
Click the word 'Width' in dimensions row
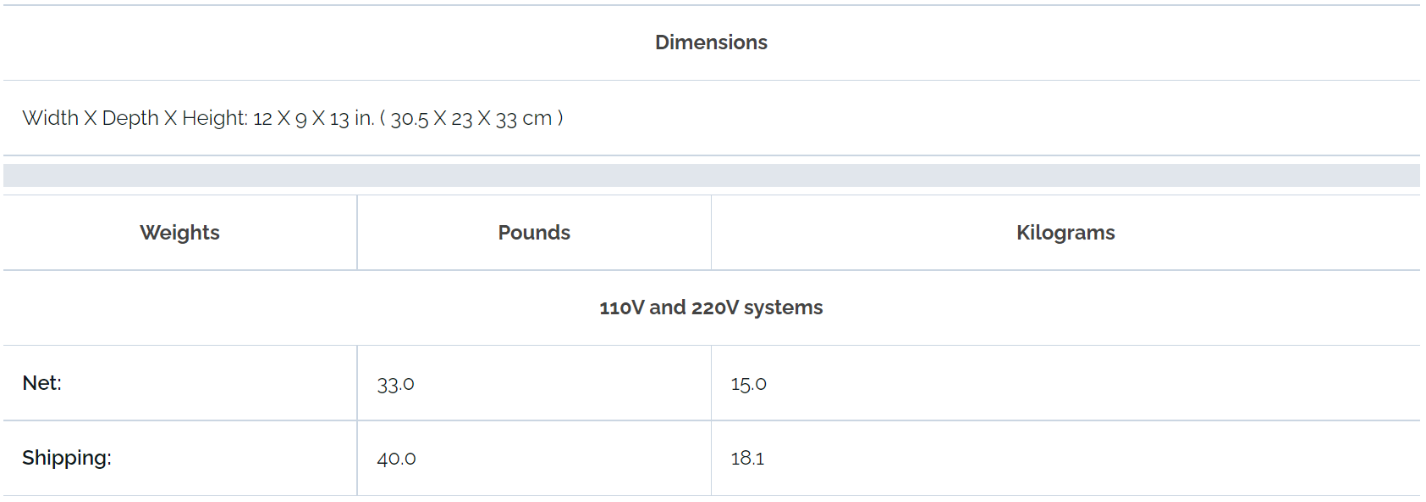tap(50, 118)
